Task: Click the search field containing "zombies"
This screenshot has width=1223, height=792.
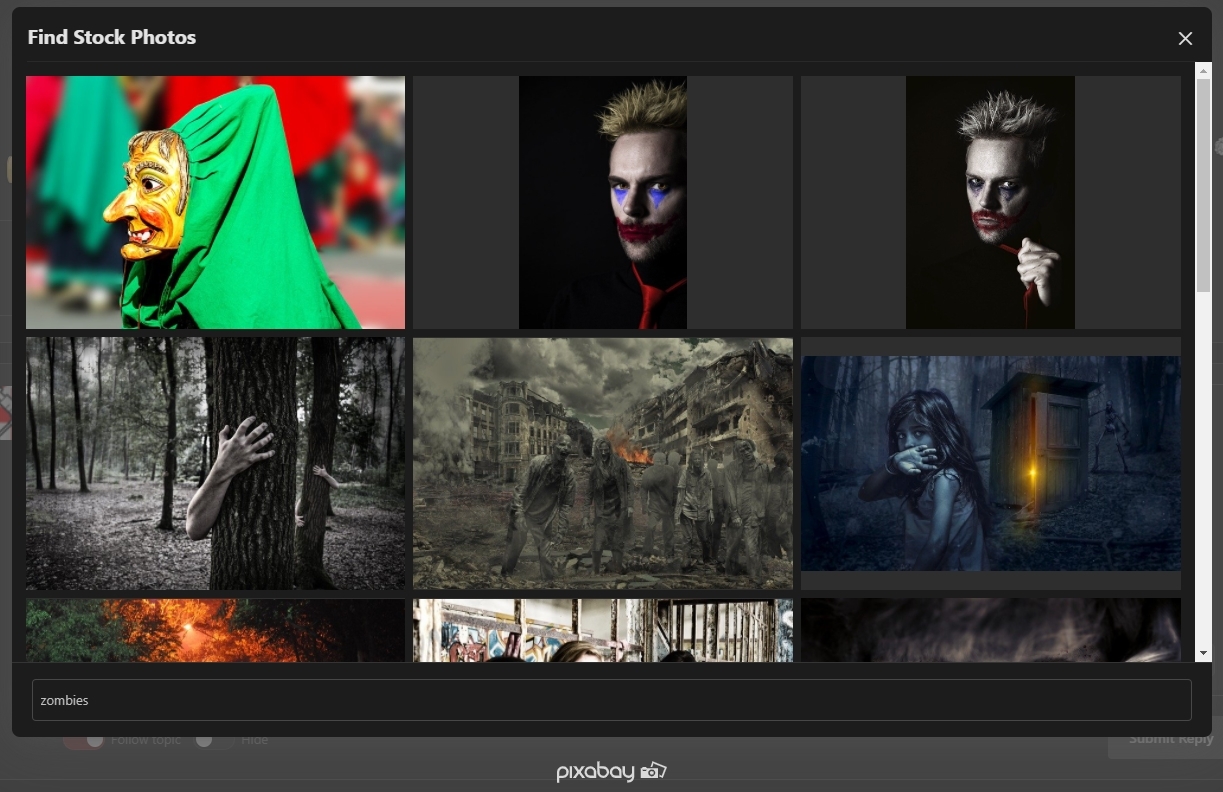Action: pyautogui.click(x=611, y=700)
